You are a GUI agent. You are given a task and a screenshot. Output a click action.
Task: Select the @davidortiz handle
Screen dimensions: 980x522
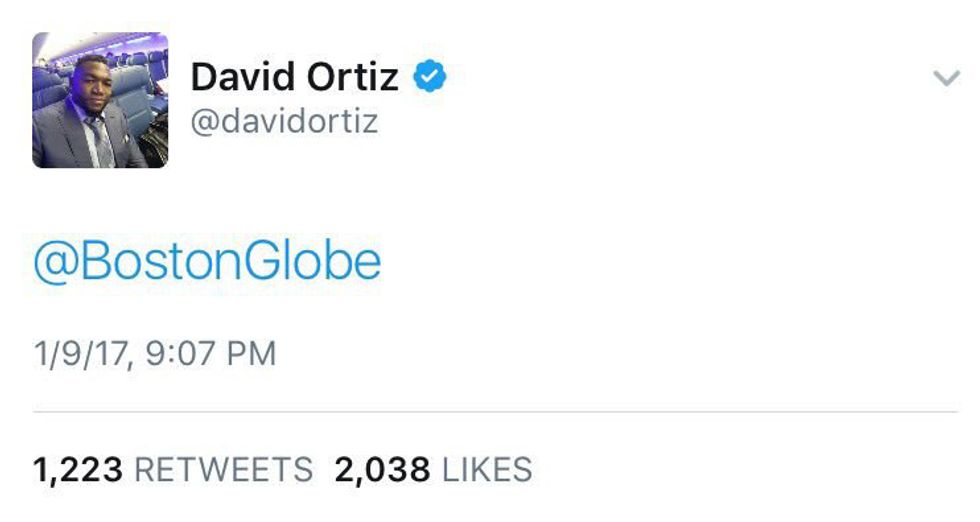pyautogui.click(x=284, y=122)
